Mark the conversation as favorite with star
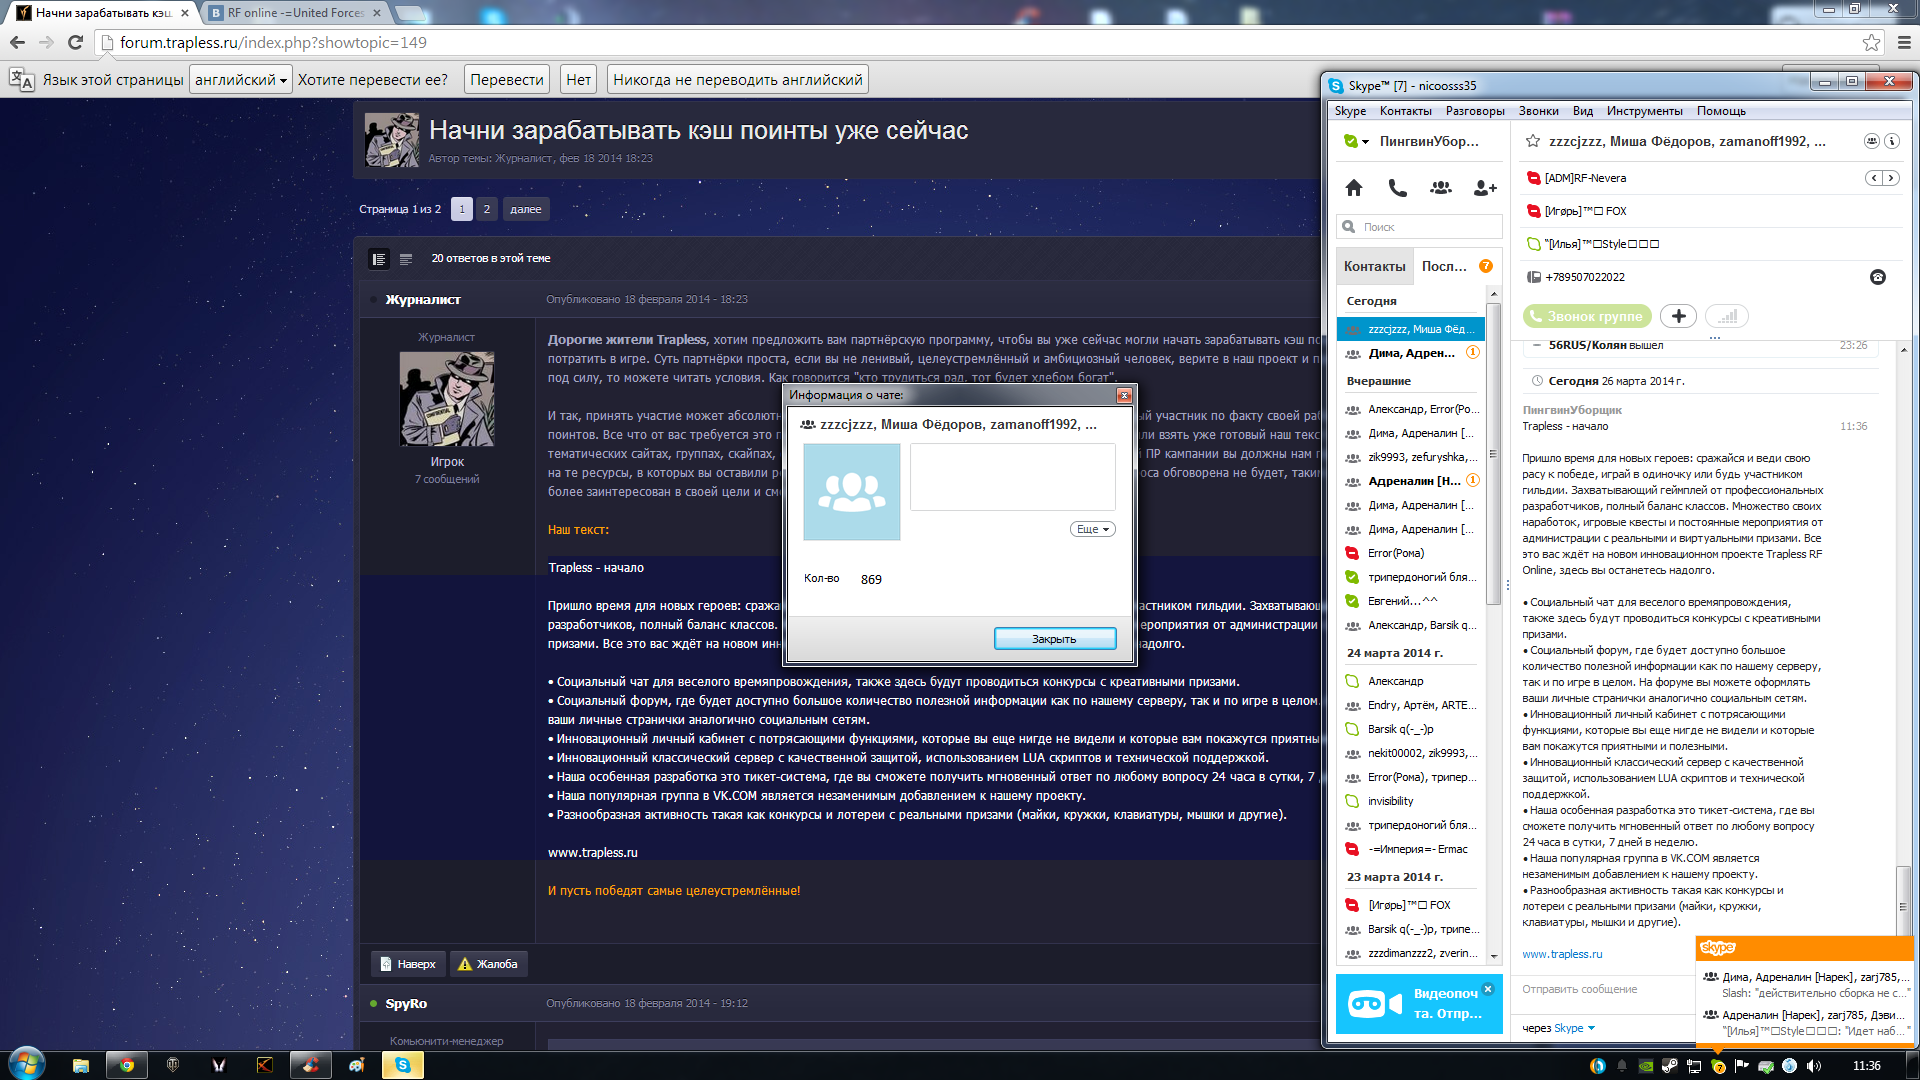Screen dimensions: 1920x1080 1532,141
